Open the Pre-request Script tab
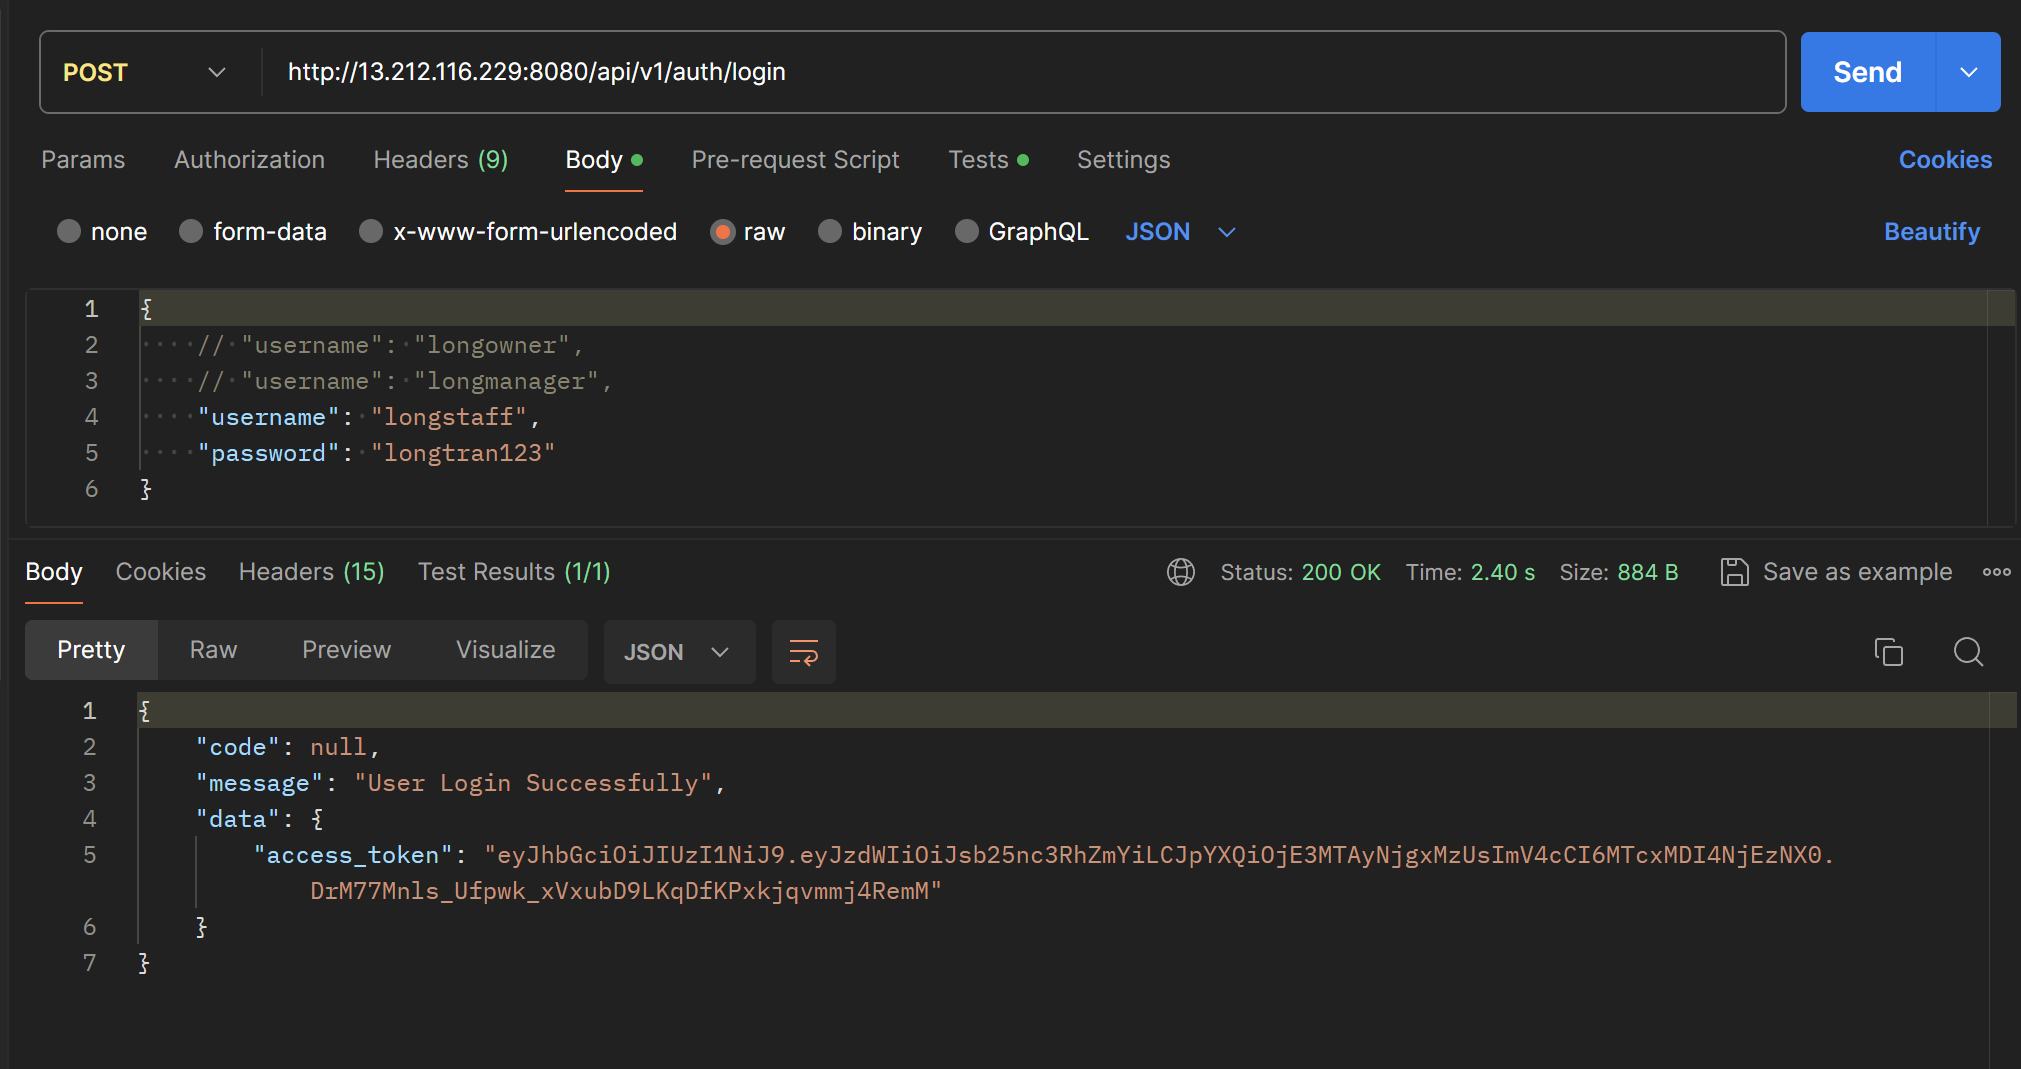Image resolution: width=2021 pixels, height=1069 pixels. 795,160
